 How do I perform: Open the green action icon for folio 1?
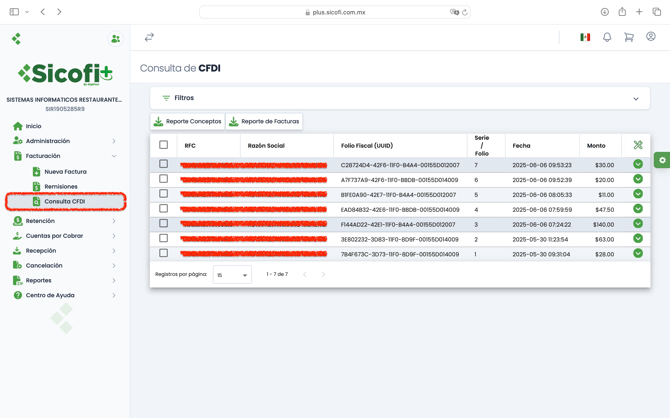point(638,253)
